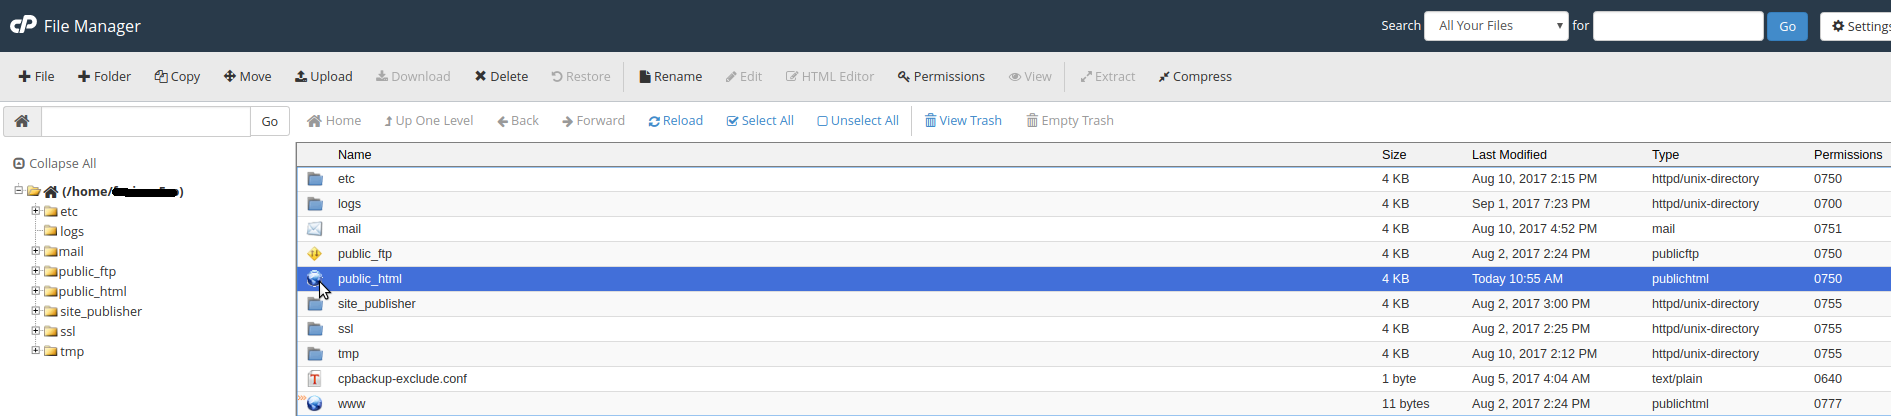Open Permissions for the selected folder
Image resolution: width=1891 pixels, height=416 pixels.
(x=941, y=76)
